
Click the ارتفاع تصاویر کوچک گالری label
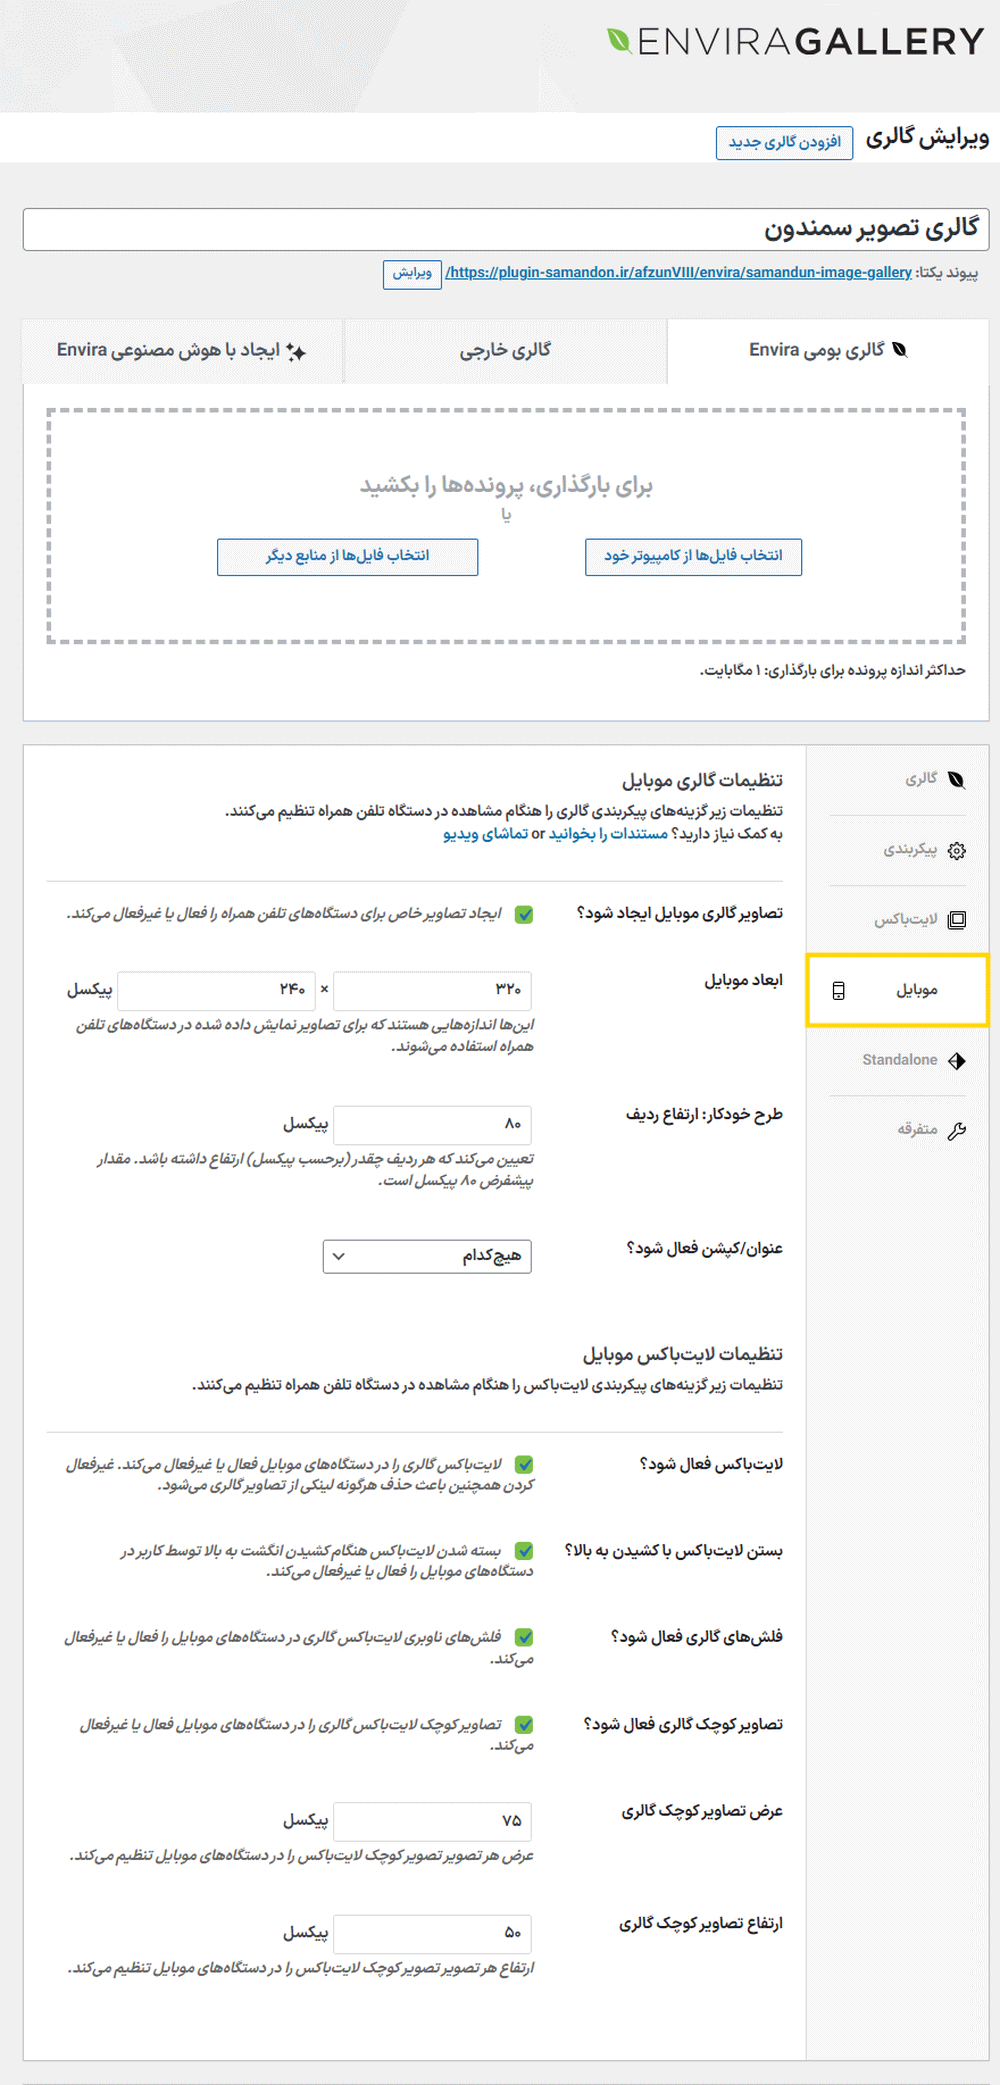[x=701, y=1923]
